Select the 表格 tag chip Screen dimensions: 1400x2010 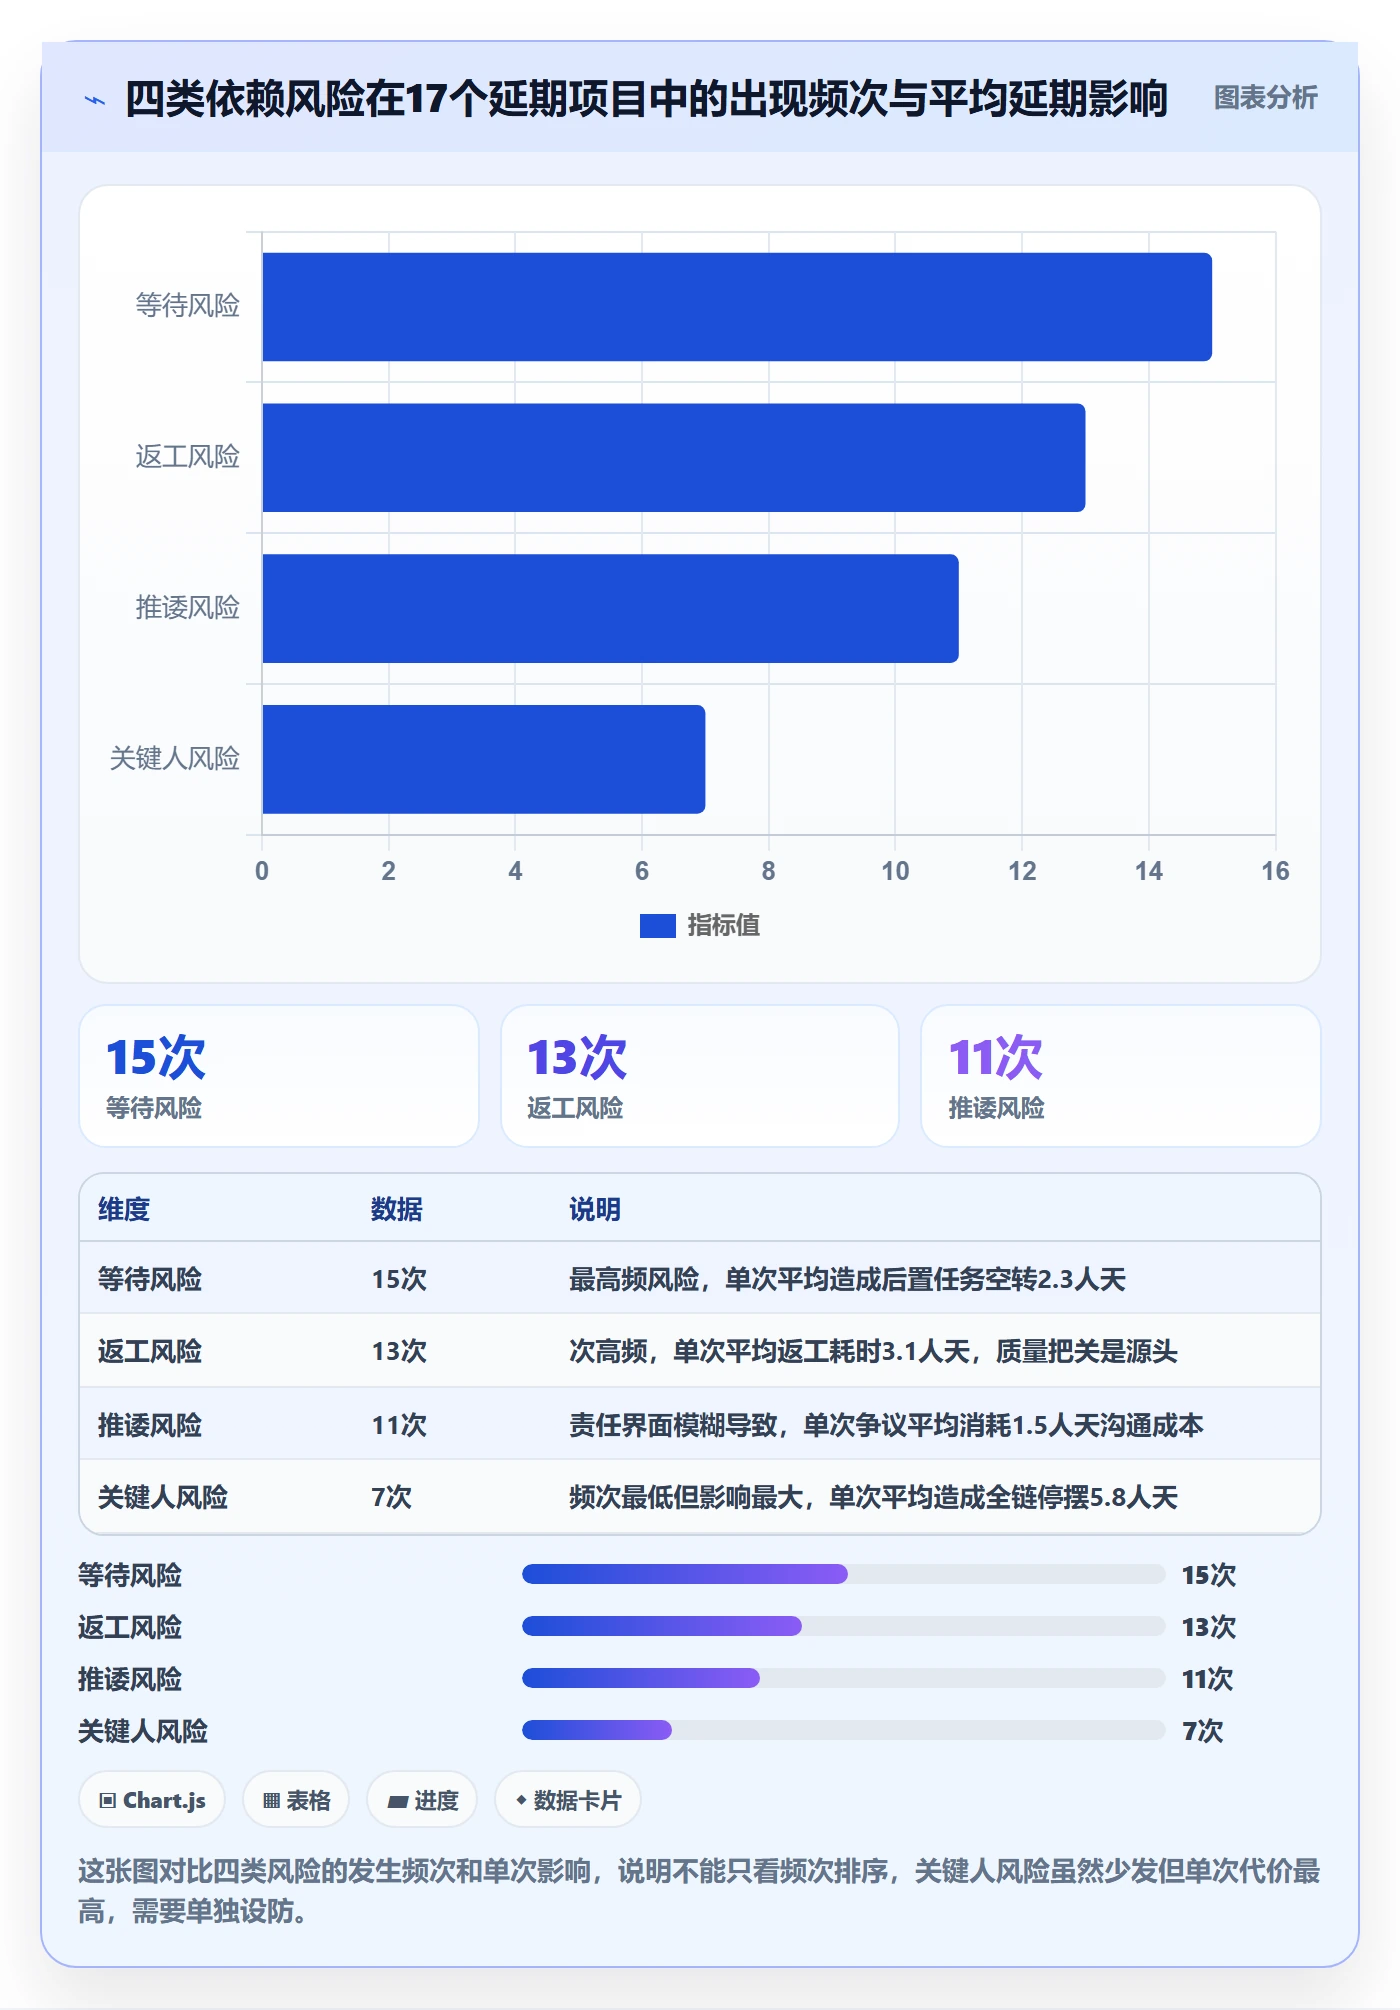pyautogui.click(x=296, y=1800)
